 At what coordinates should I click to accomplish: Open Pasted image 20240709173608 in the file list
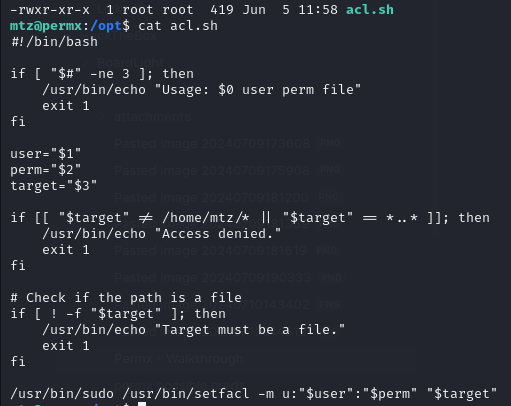coord(212,144)
